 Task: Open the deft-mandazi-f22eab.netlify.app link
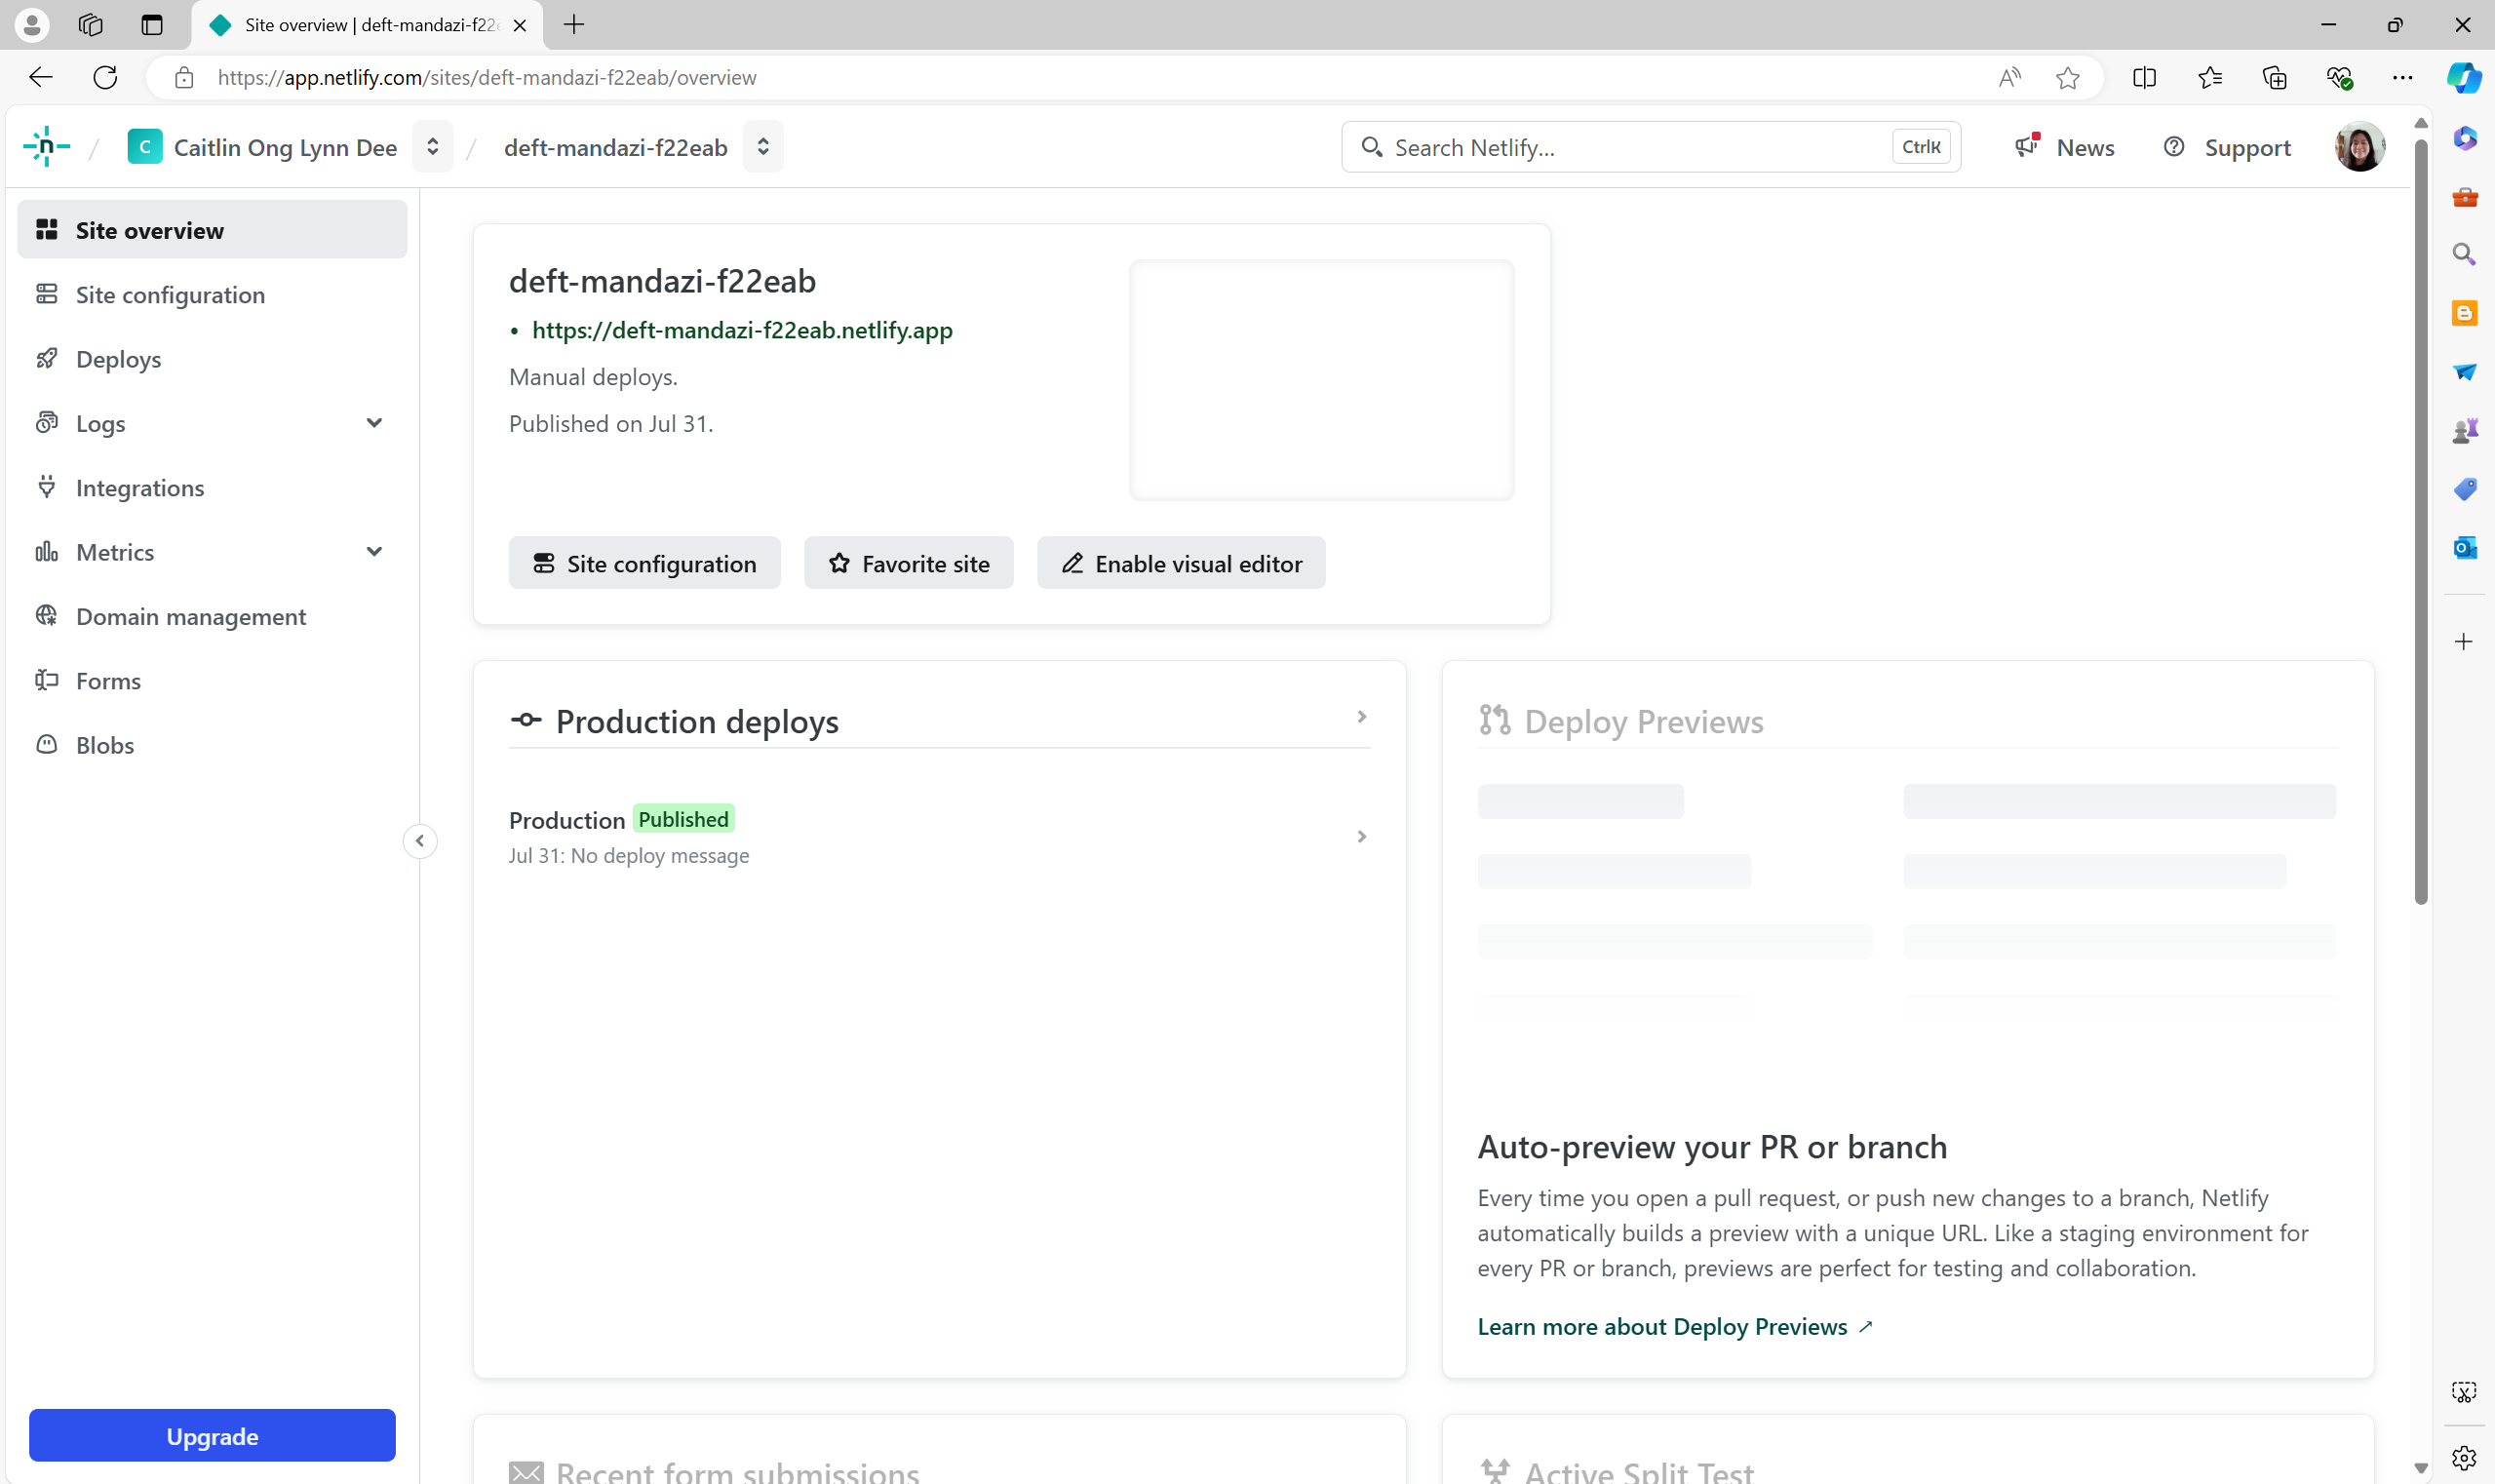coord(741,330)
